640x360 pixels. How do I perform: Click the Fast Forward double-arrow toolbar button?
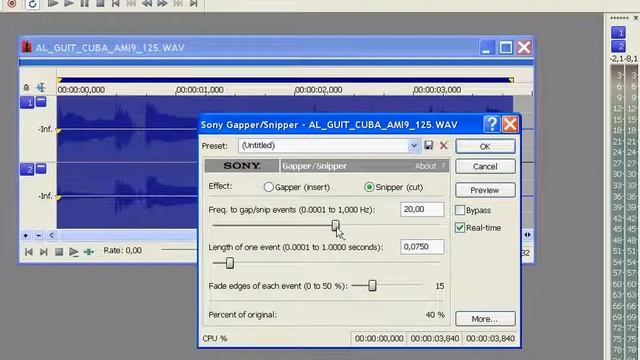click(x=162, y=4)
